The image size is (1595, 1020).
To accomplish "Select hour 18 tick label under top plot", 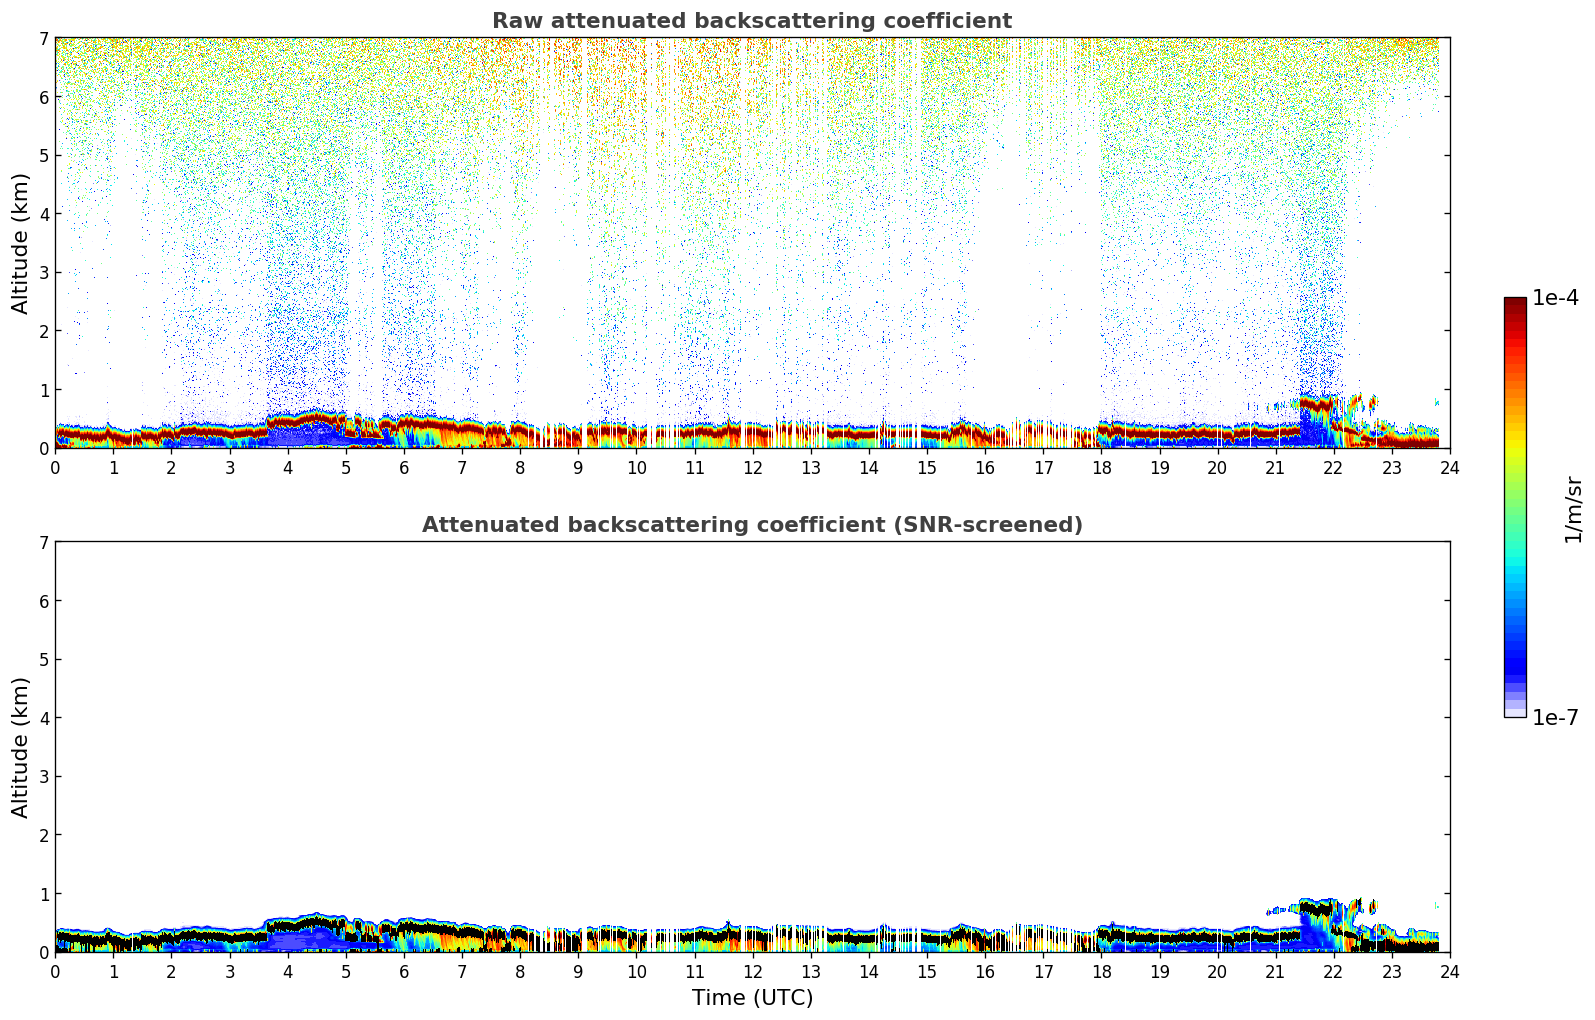I will tap(1101, 467).
